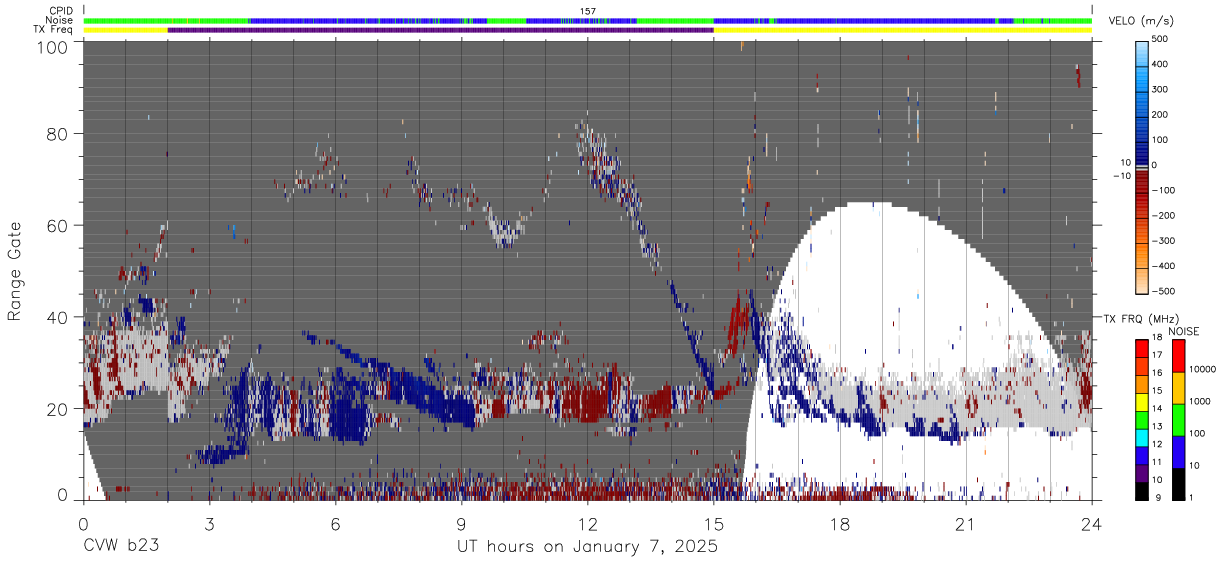Click the 21 tick on UT hours axis
Screen dimensions: 1228x567
pos(965,523)
